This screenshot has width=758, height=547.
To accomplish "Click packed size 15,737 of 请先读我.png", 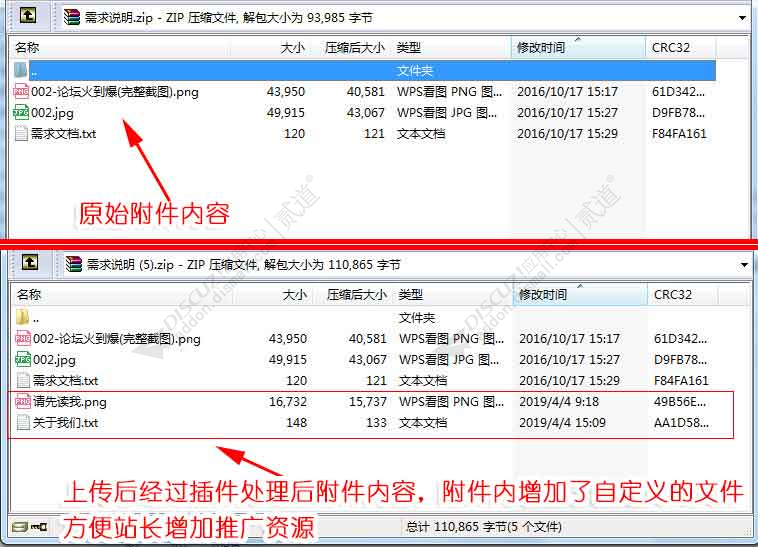I will pos(368,401).
